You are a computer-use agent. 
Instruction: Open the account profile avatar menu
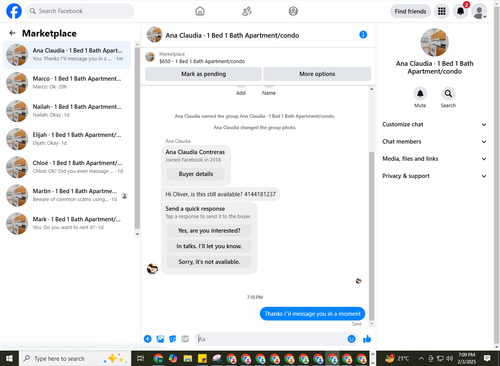(x=479, y=11)
